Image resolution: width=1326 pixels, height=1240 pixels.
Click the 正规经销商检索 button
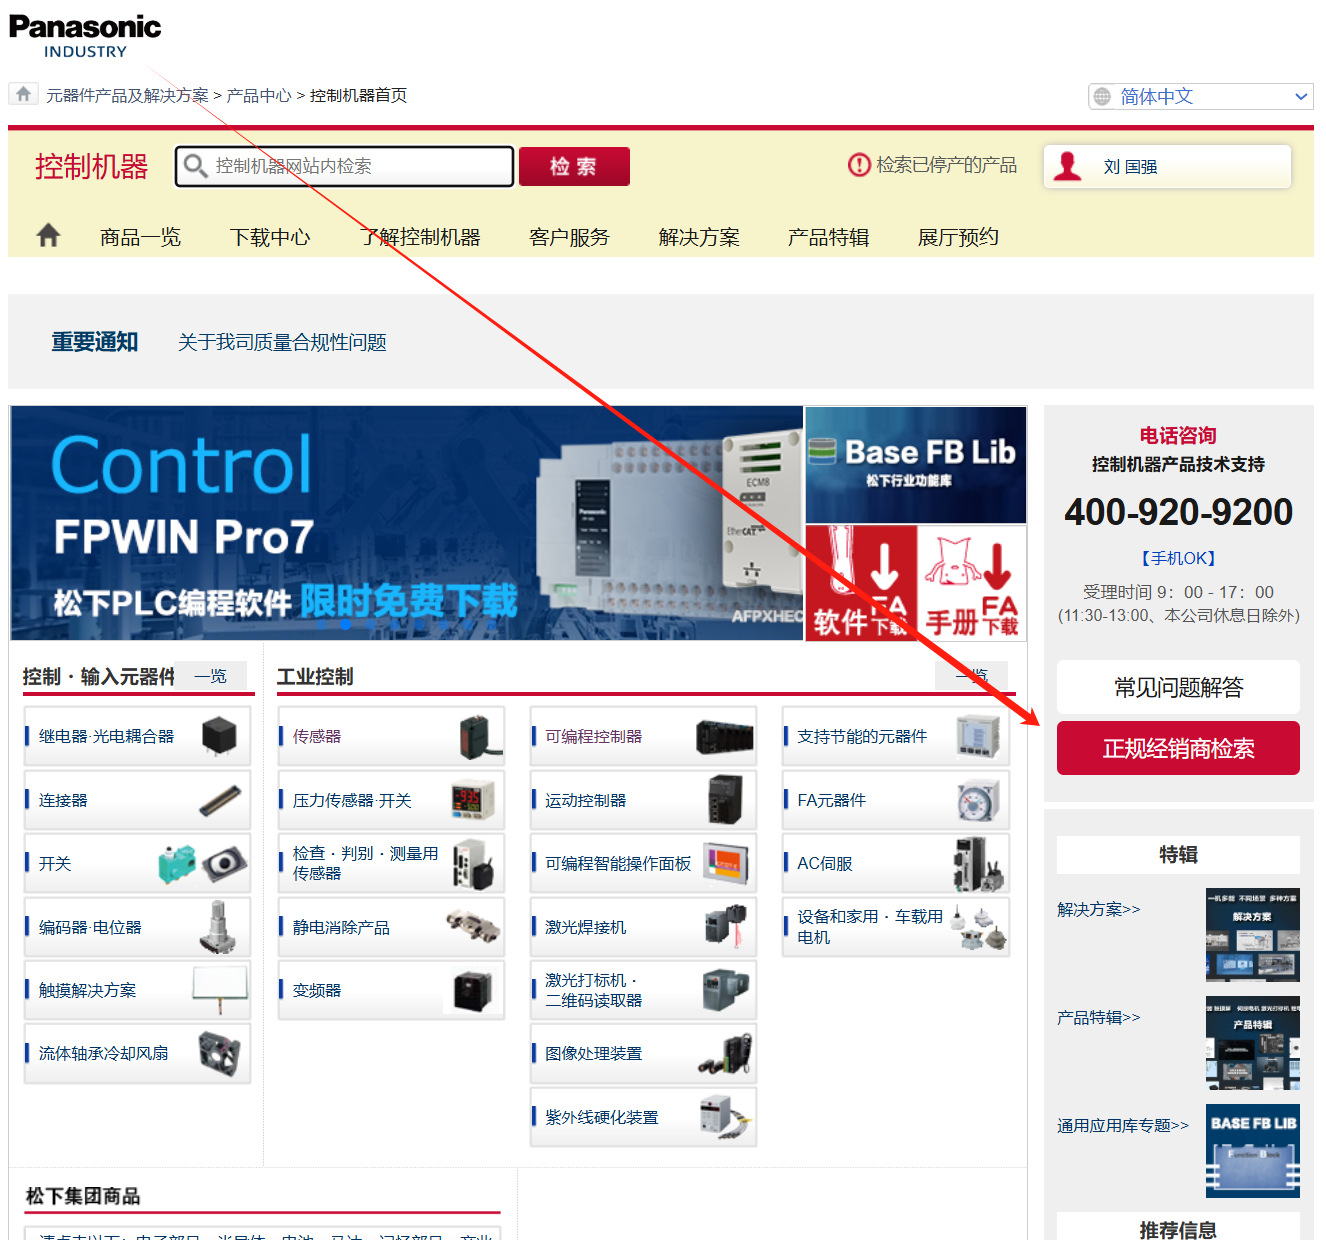click(x=1178, y=748)
